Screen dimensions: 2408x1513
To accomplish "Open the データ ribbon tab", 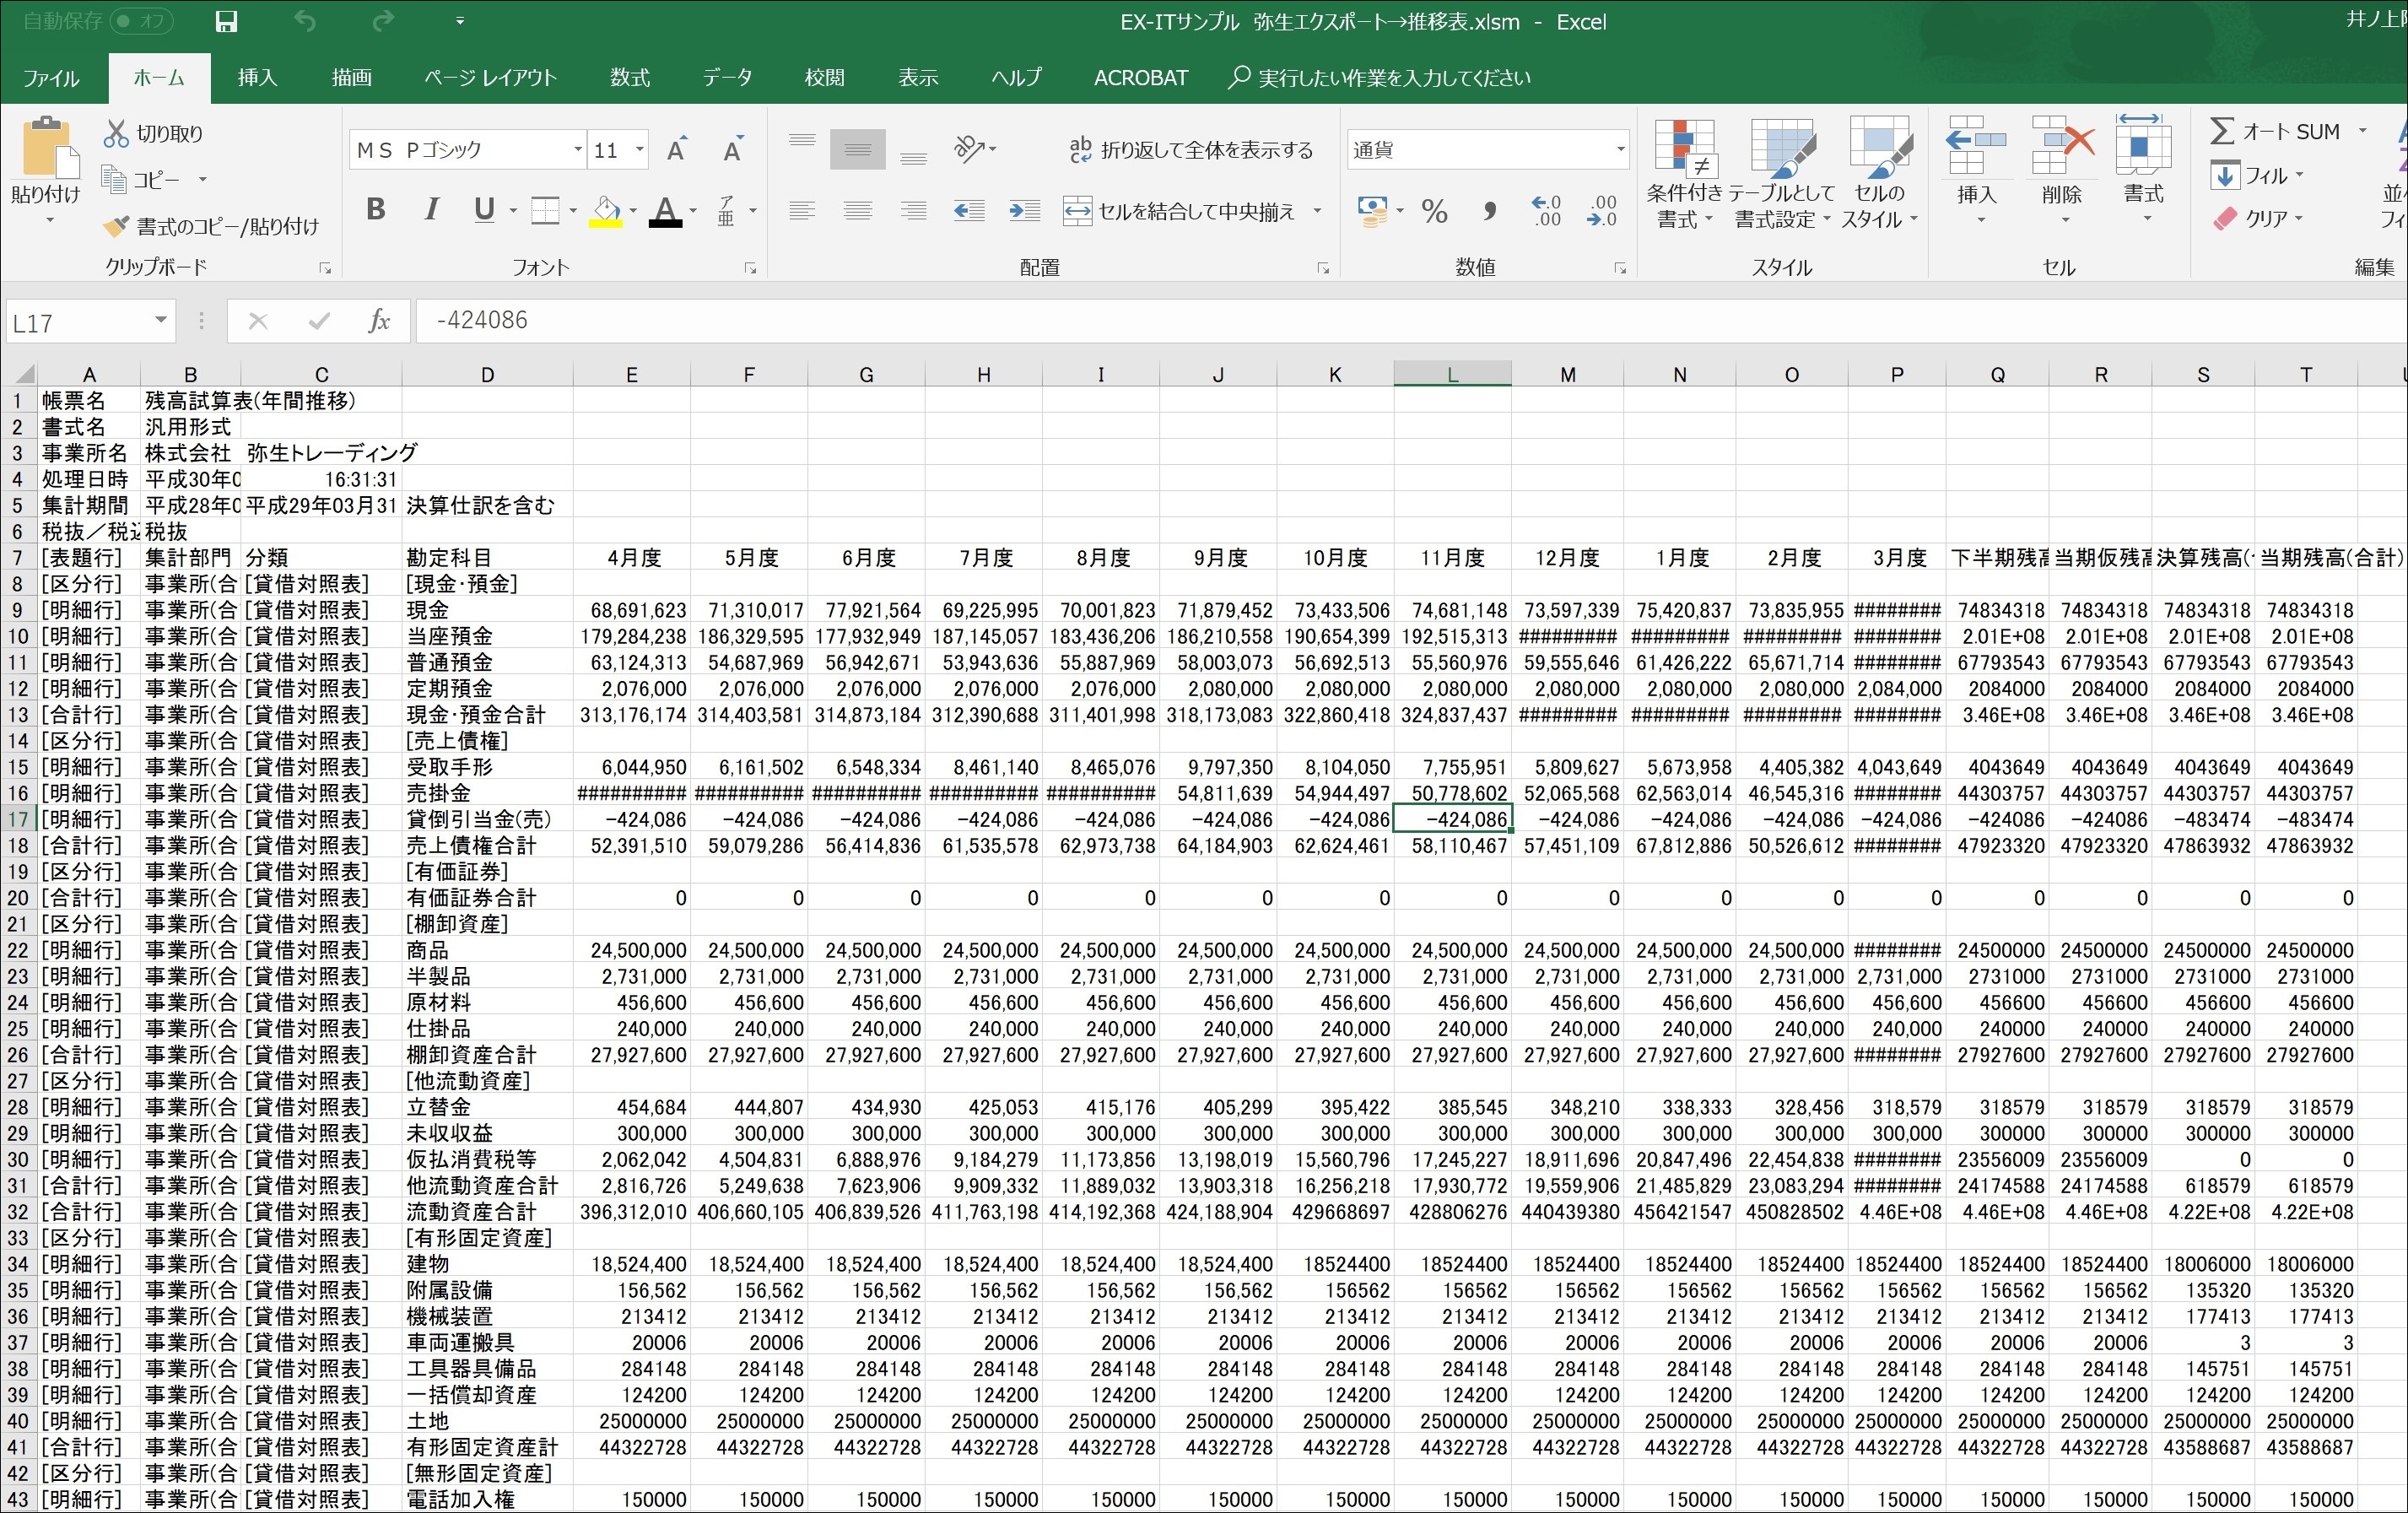I will tap(727, 78).
